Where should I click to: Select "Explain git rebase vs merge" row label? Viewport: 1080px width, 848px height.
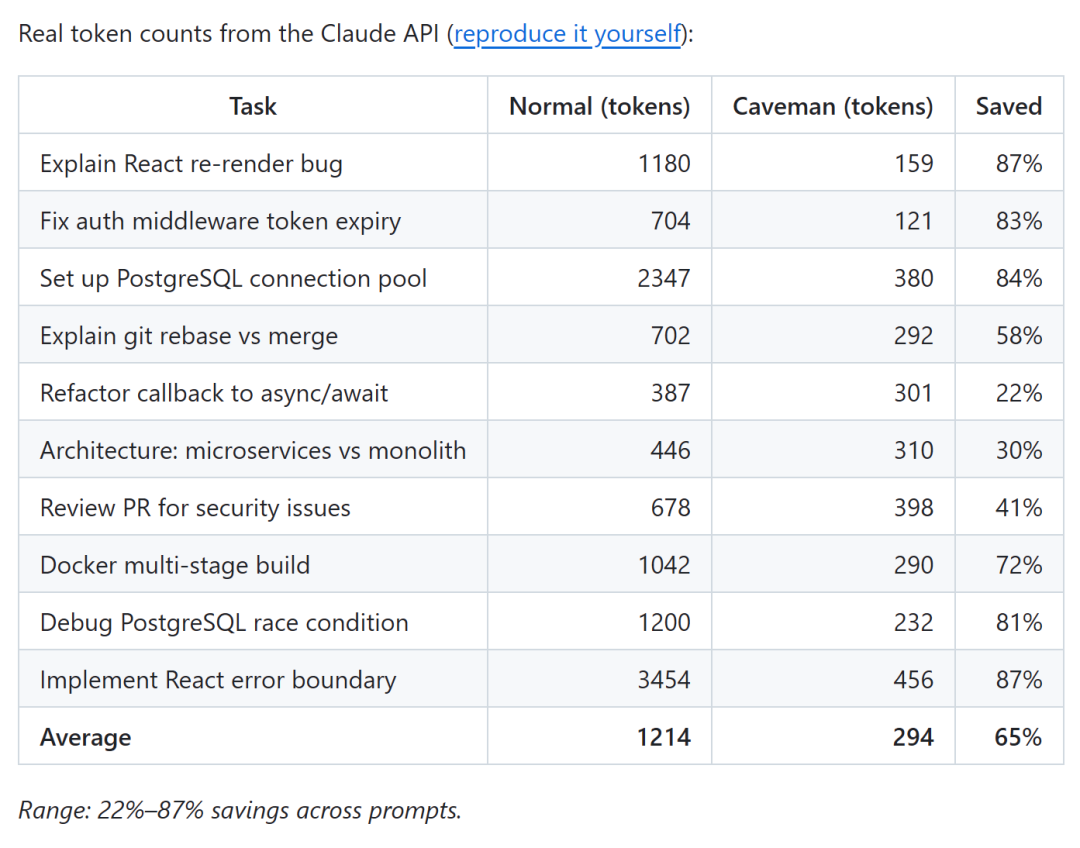point(189,336)
